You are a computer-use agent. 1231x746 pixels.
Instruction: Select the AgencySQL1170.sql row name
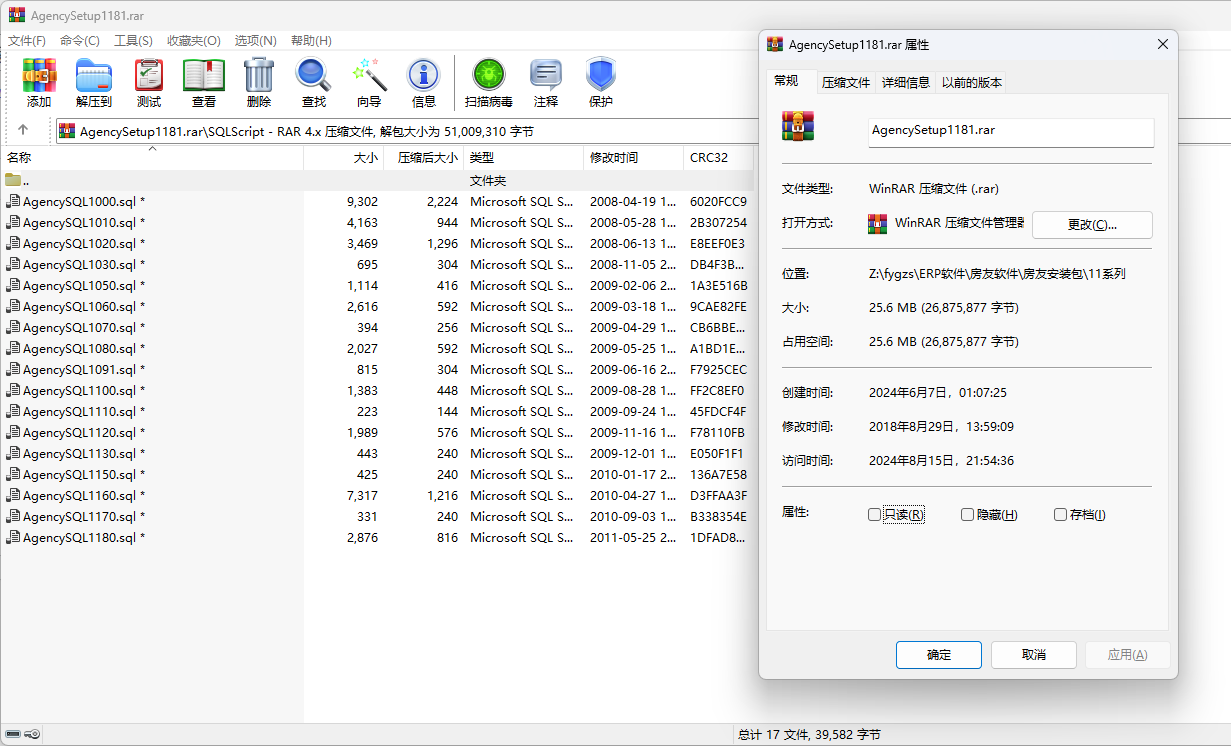pyautogui.click(x=84, y=516)
